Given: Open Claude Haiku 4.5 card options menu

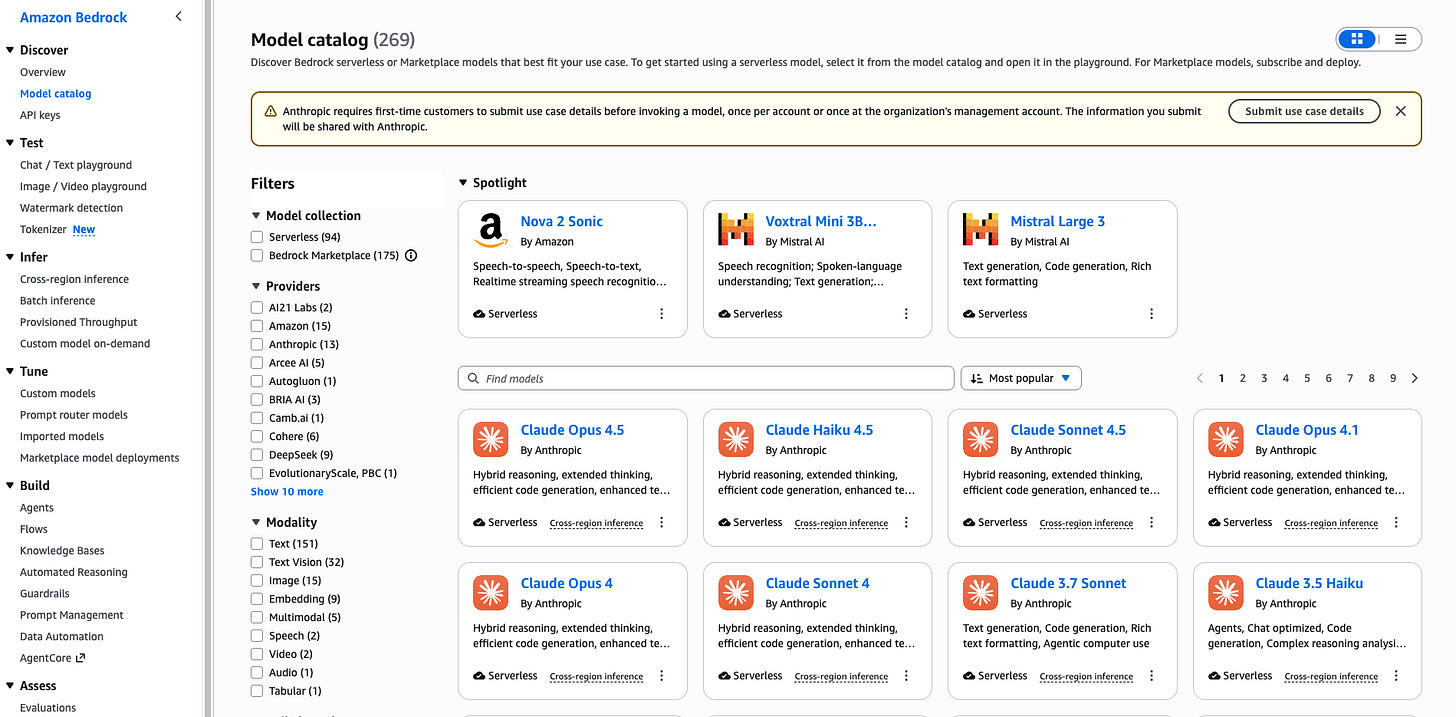Looking at the screenshot, I should tap(906, 523).
